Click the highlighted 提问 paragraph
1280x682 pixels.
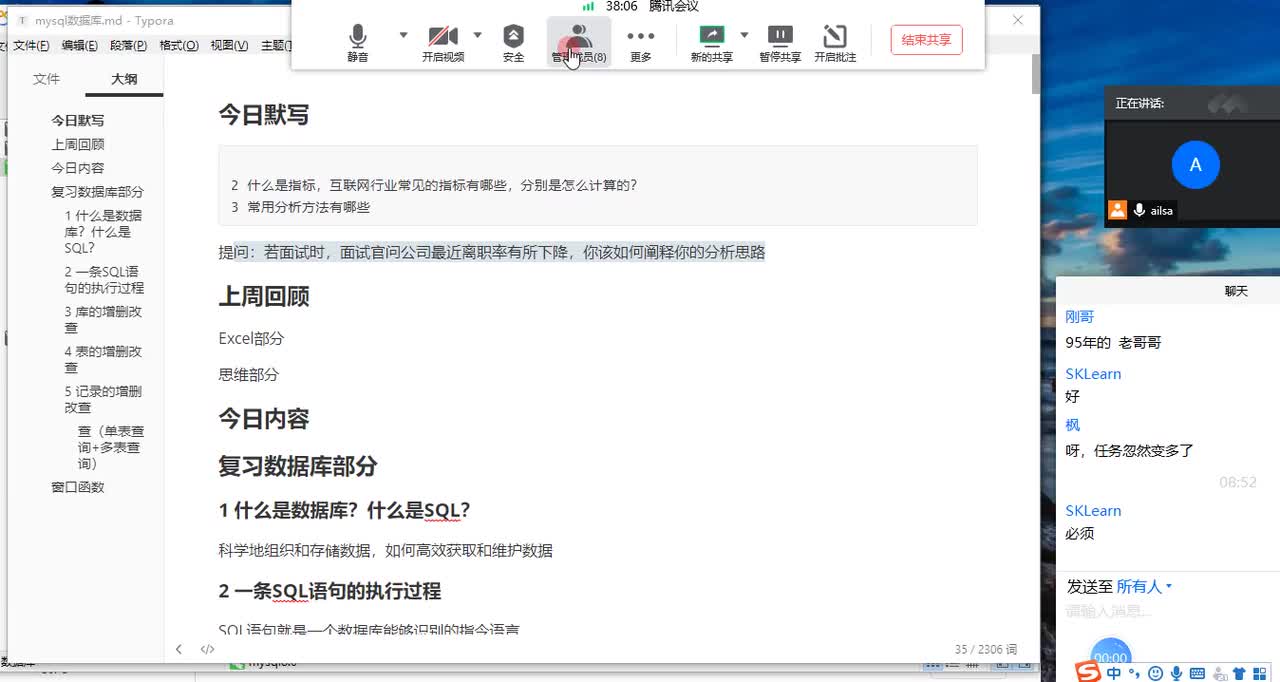coord(492,252)
